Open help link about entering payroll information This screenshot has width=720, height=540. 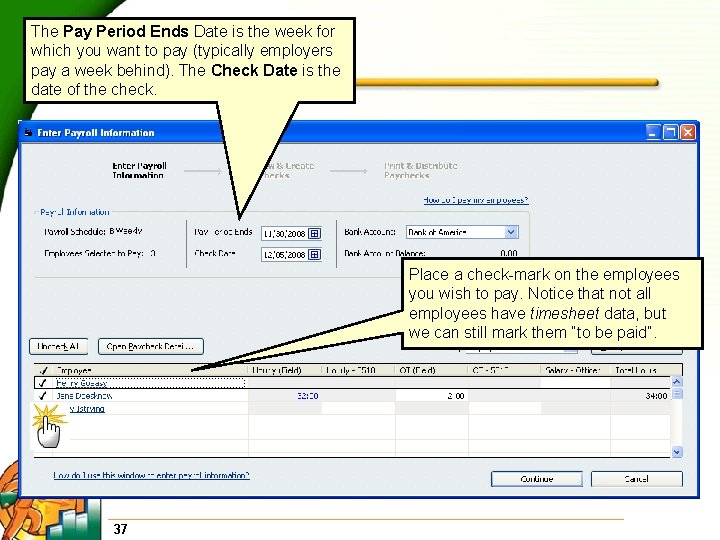point(152,475)
